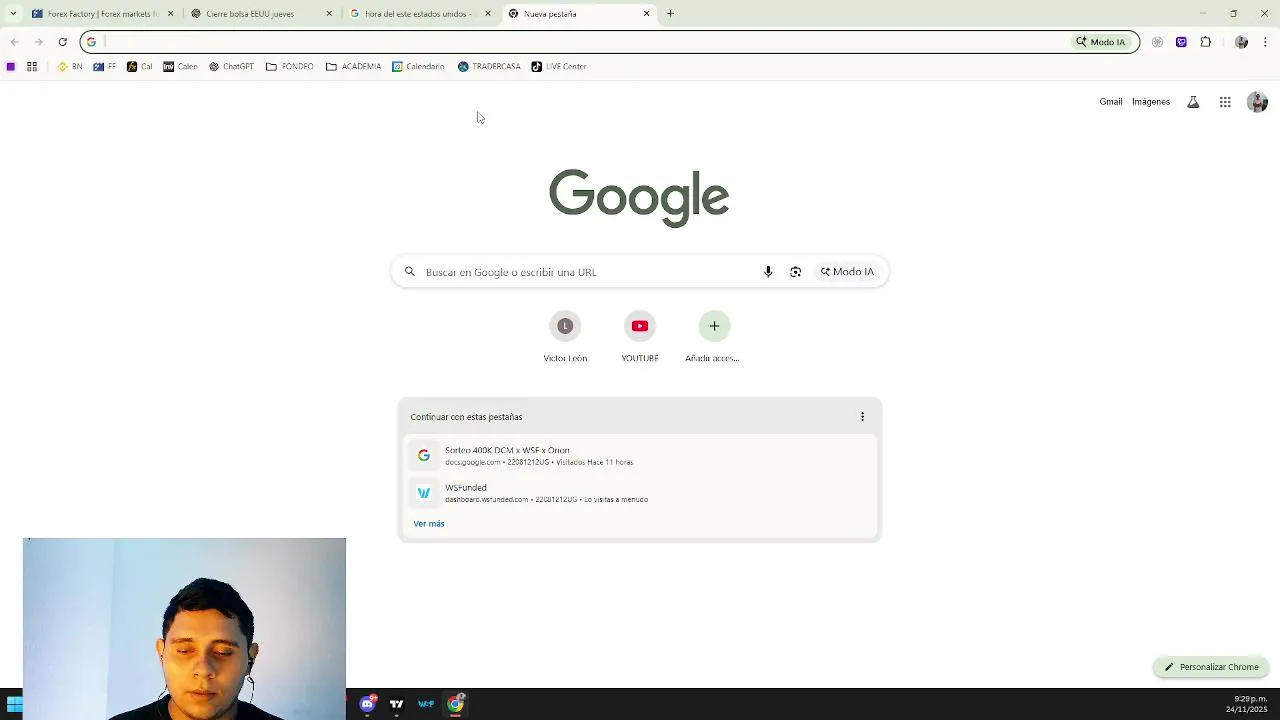
Task: Open the purple extension icon in the toolbar
Action: tap(1181, 42)
